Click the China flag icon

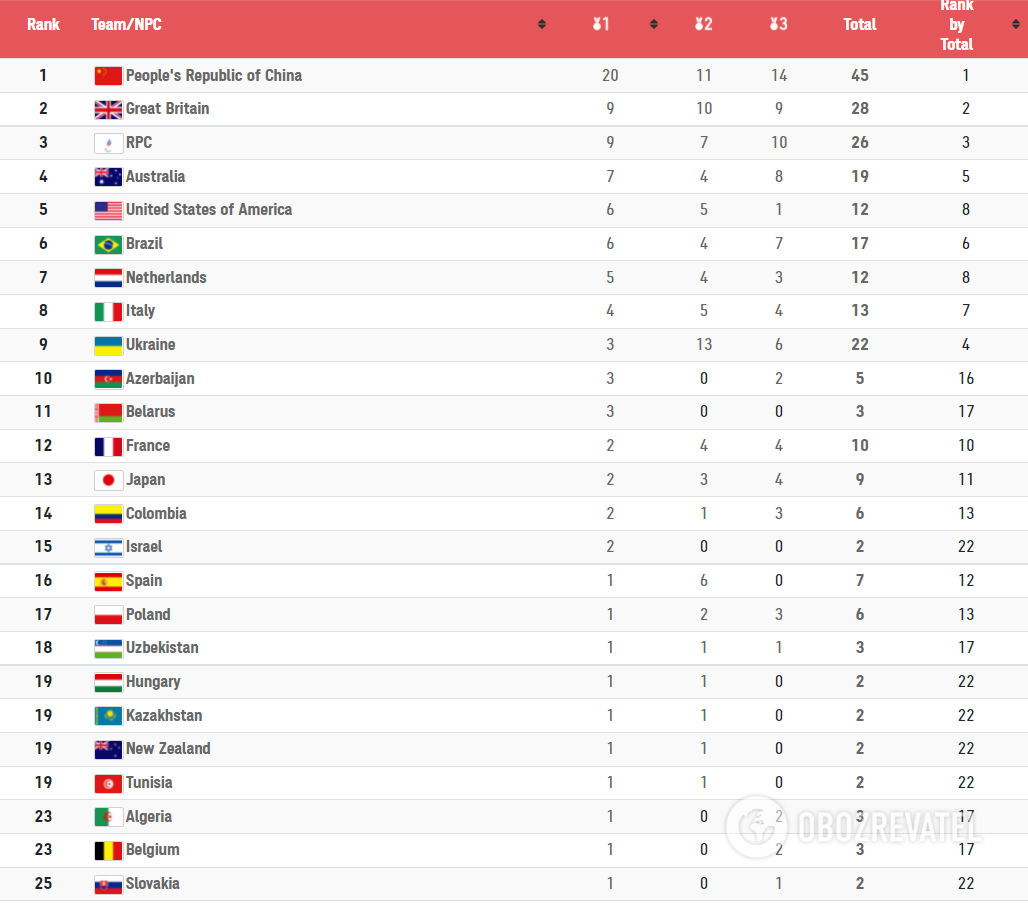108,76
